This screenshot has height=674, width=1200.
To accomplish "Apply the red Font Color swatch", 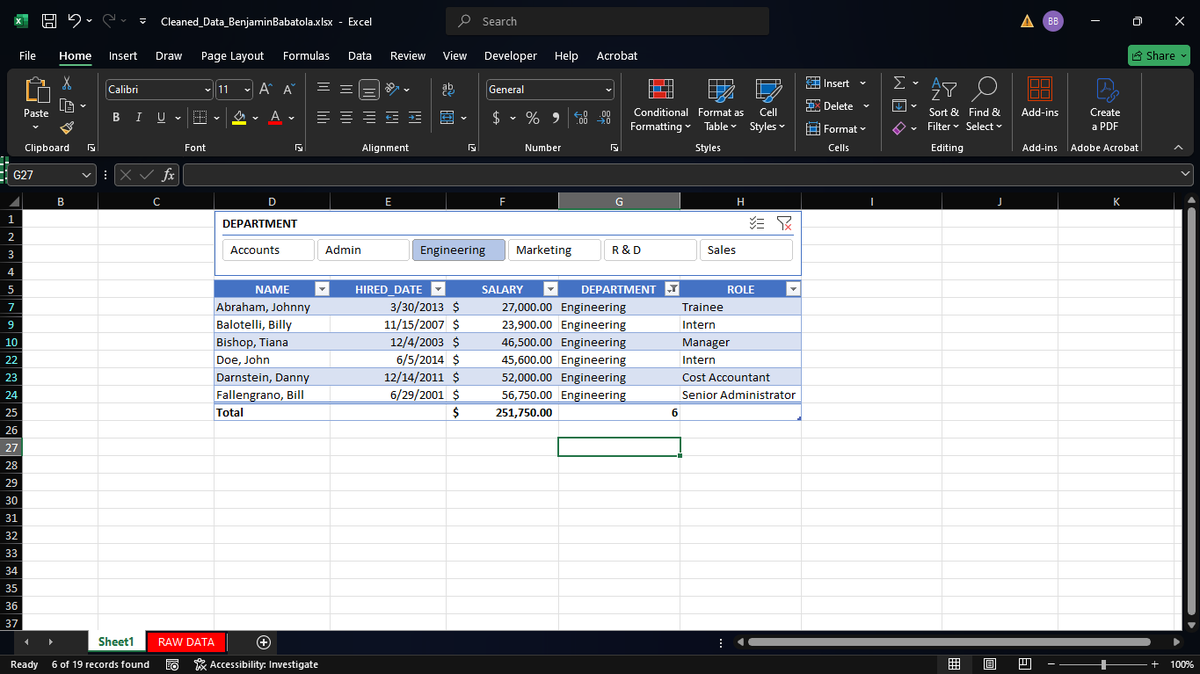I will pyautogui.click(x=274, y=118).
